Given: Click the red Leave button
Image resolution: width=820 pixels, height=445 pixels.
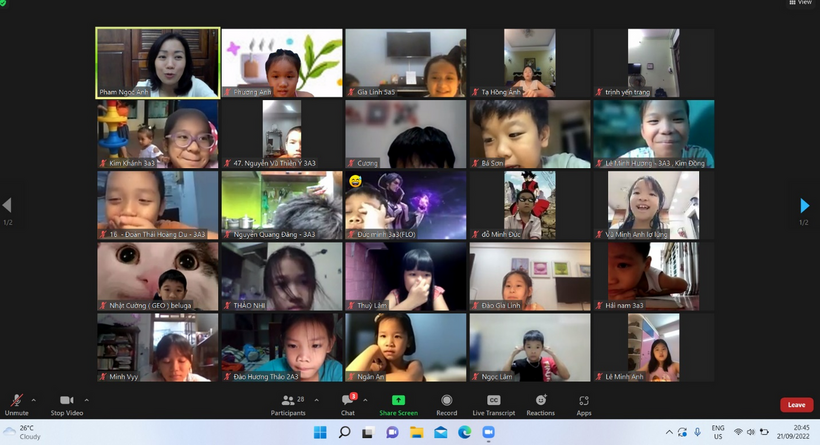Looking at the screenshot, I should (796, 405).
